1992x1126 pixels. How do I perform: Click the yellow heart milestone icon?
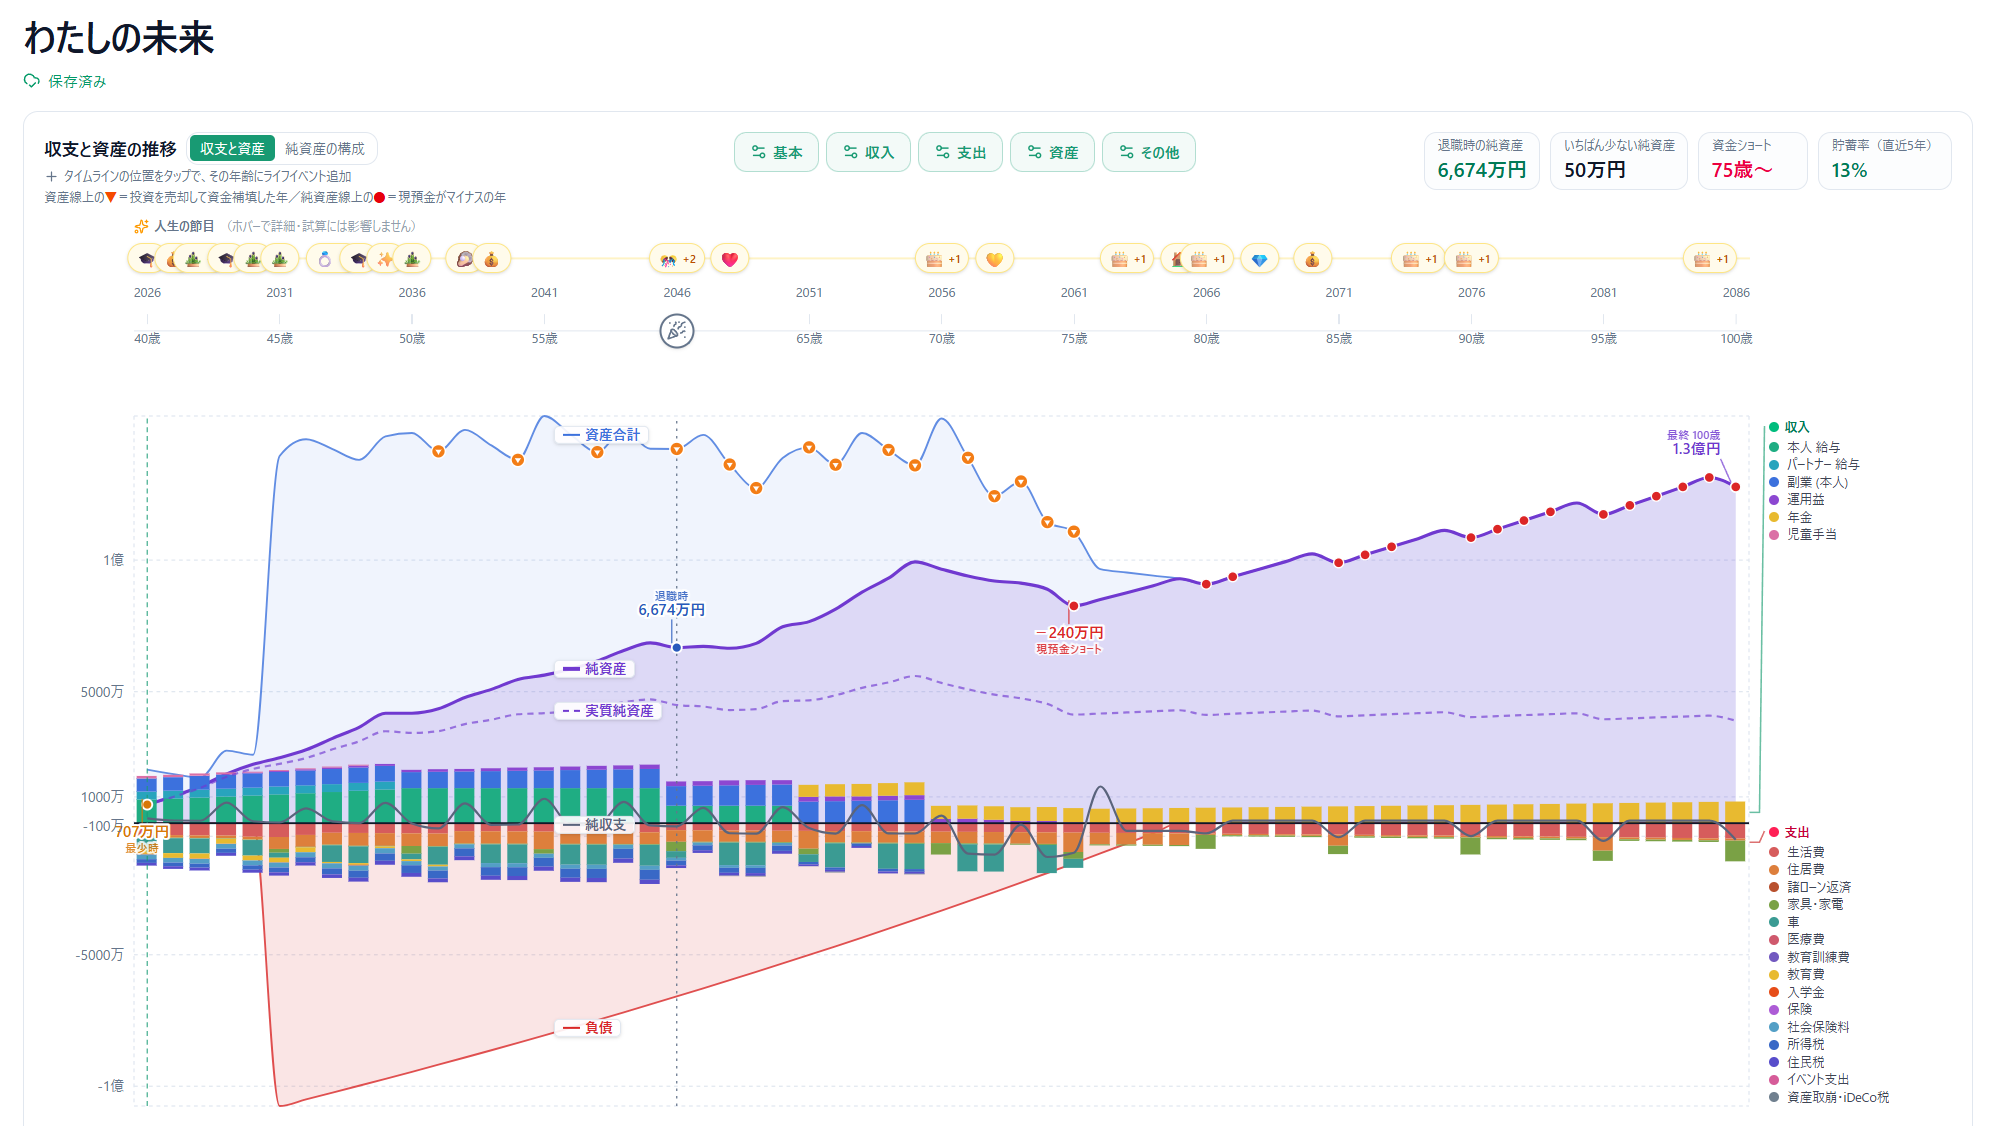click(994, 259)
